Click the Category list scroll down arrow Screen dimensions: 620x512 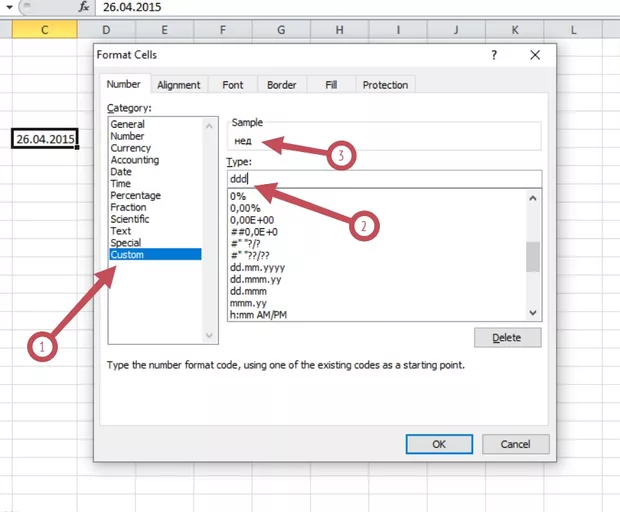click(x=209, y=336)
